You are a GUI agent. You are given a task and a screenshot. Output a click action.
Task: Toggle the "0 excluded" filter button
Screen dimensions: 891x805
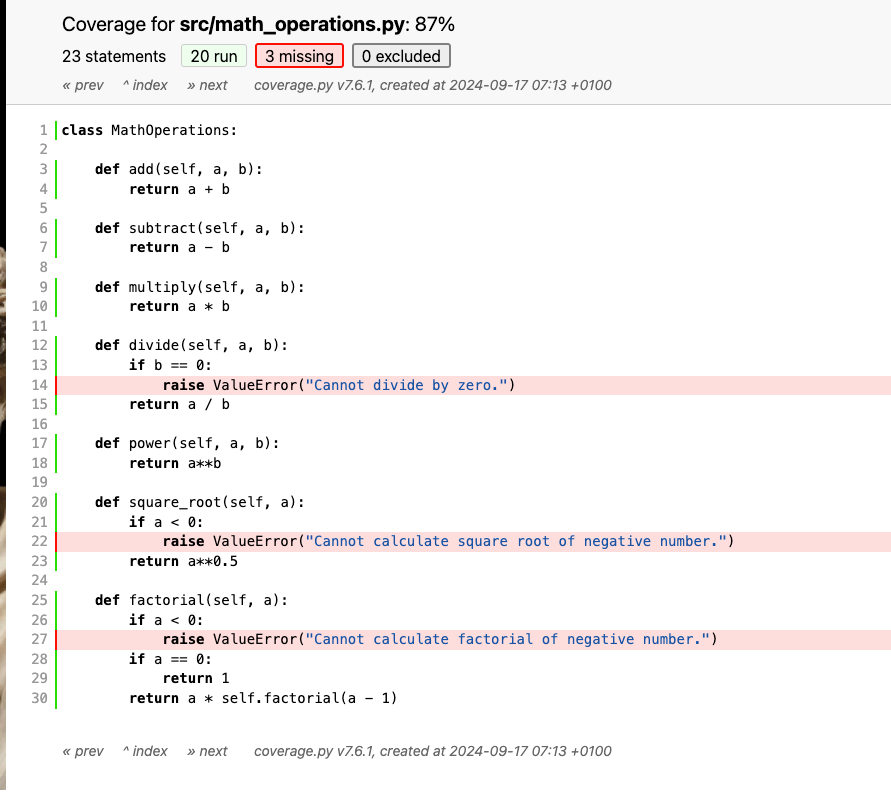point(402,57)
